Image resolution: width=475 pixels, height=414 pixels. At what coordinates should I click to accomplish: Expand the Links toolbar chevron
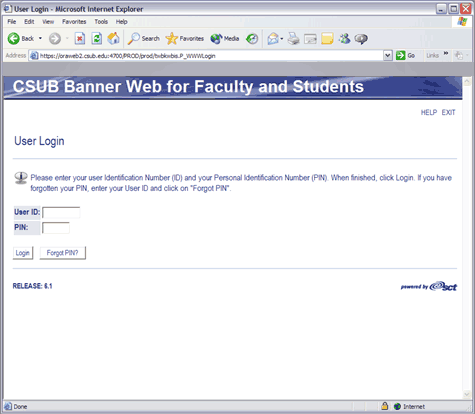point(446,54)
